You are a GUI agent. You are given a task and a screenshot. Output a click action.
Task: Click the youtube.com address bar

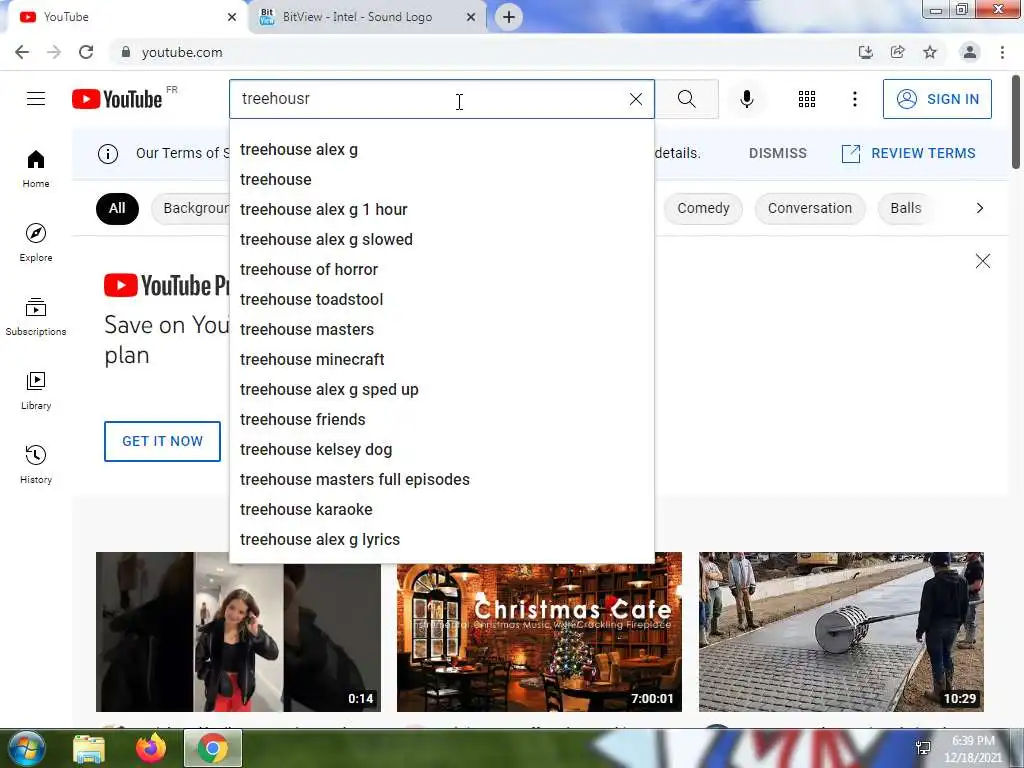point(483,52)
